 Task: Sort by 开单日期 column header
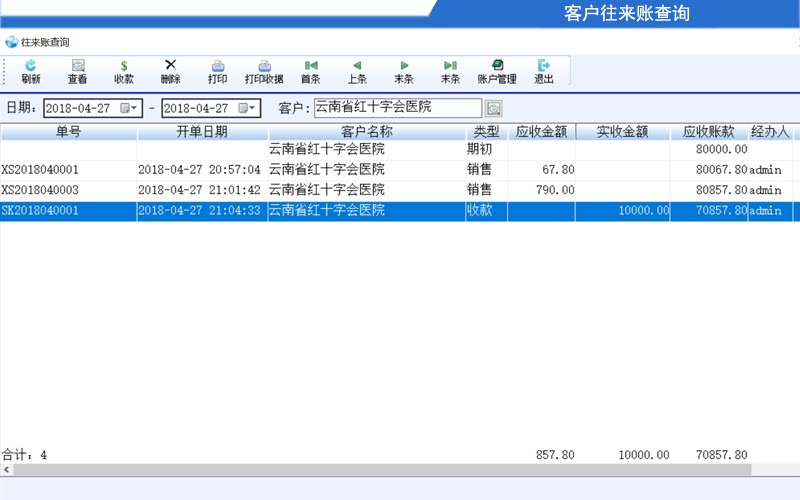202,132
